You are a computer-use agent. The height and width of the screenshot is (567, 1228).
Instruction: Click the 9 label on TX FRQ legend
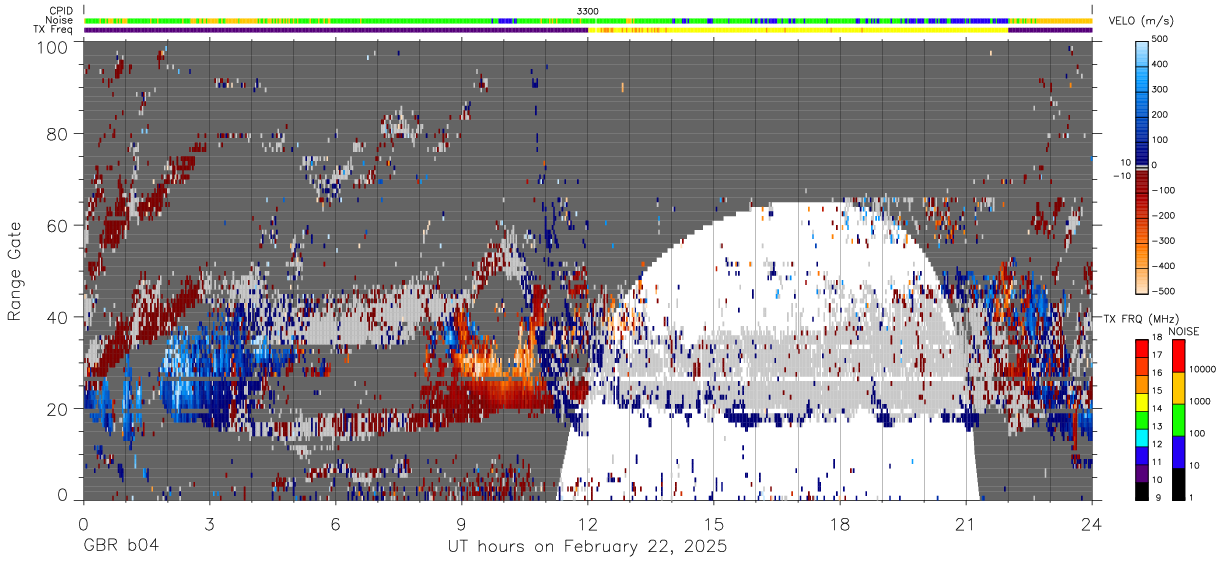coord(1156,499)
